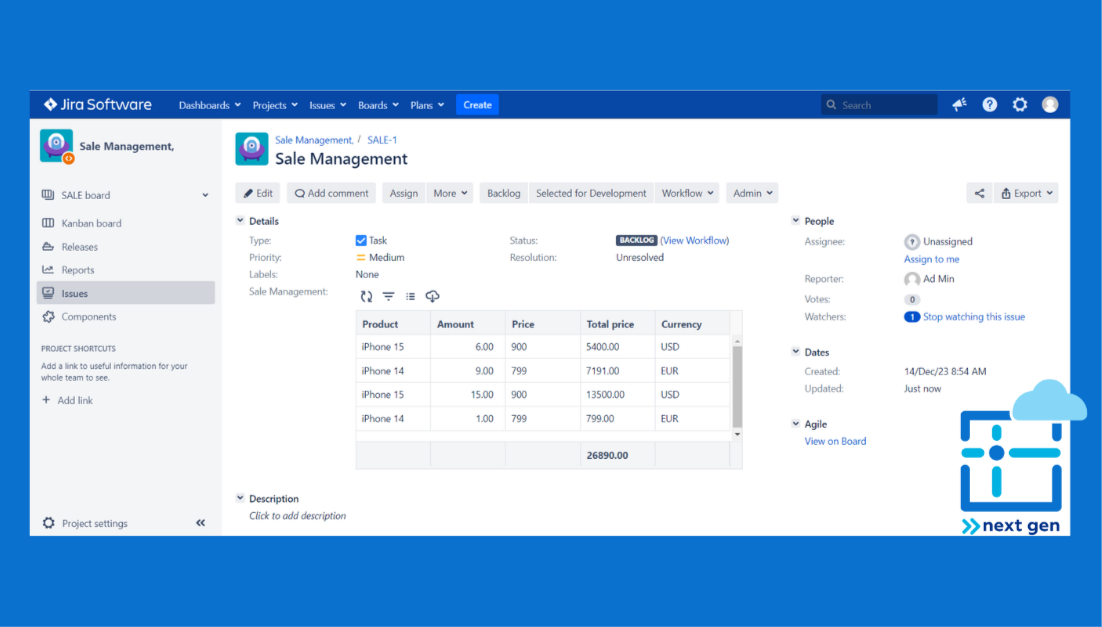Open the Boards dropdown menu
This screenshot has height=627, width=1102.
[x=378, y=105]
